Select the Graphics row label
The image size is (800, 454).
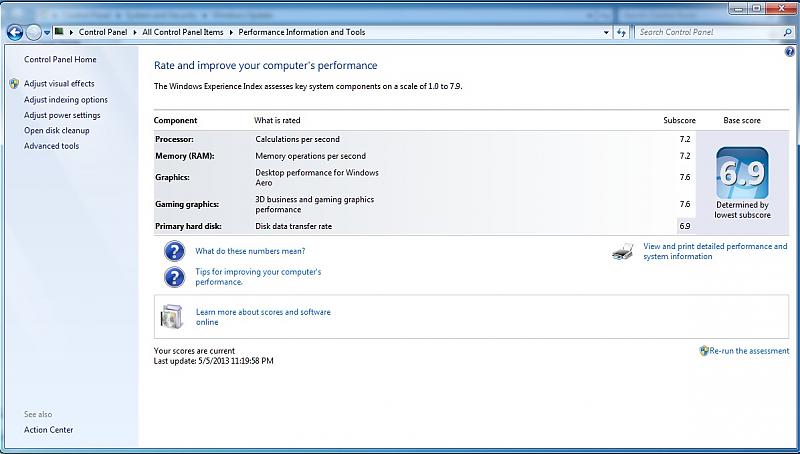point(172,178)
